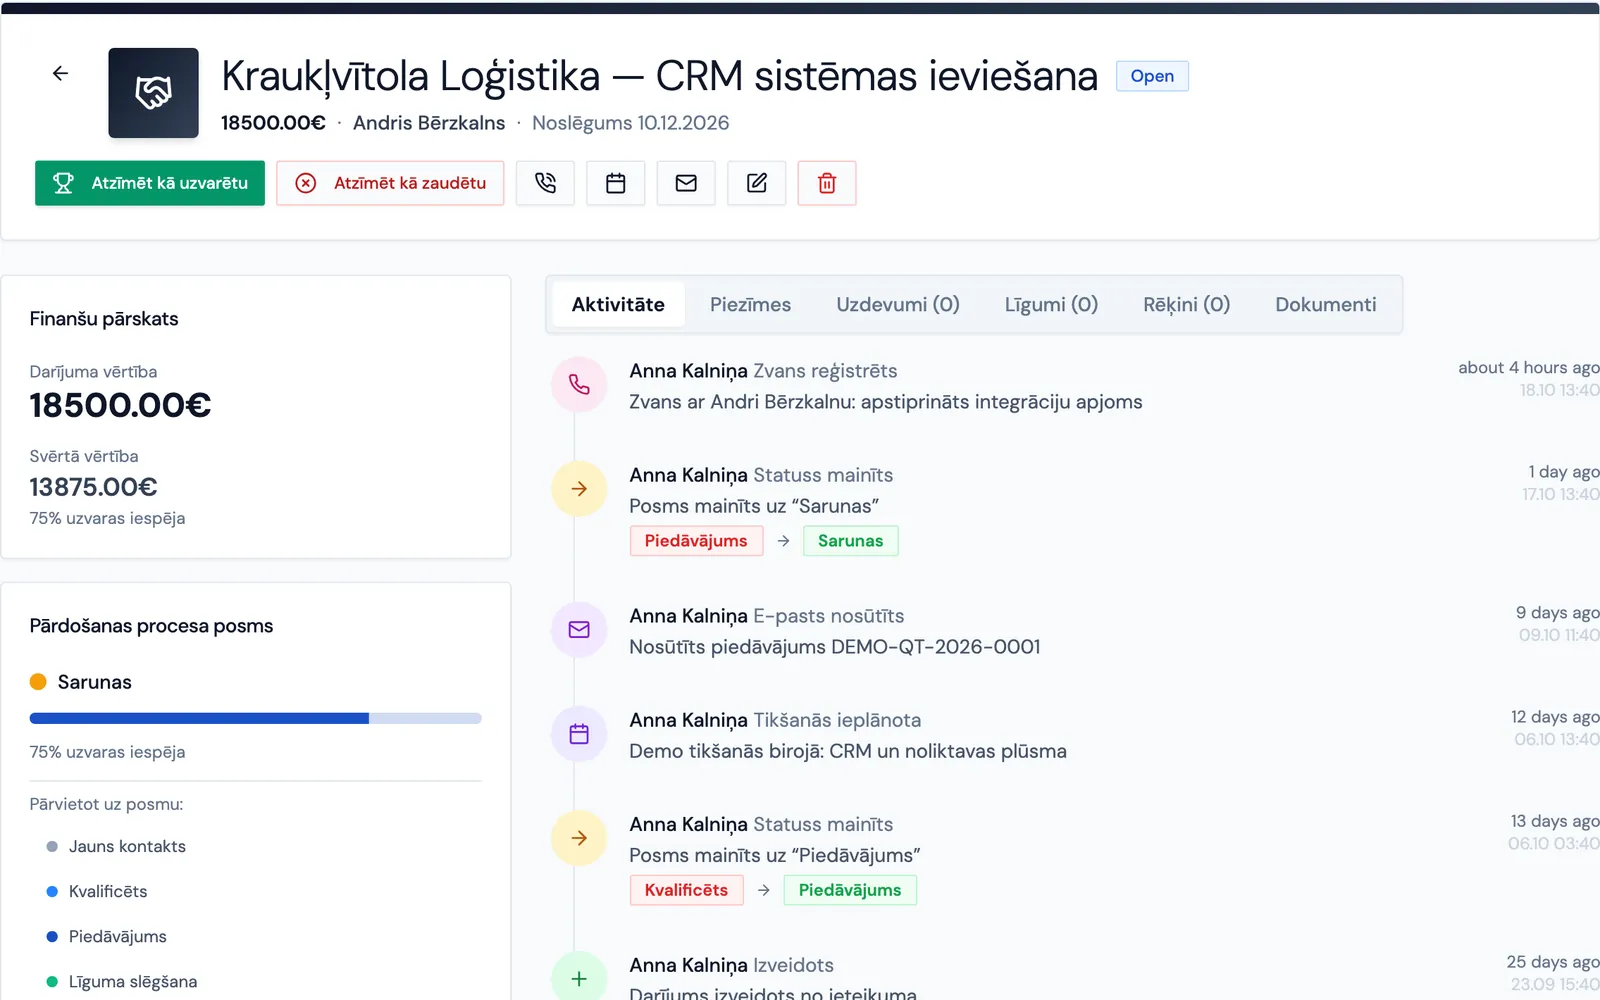Open the Dokumenti tab
Viewport: 1600px width, 1000px height.
coord(1325,304)
